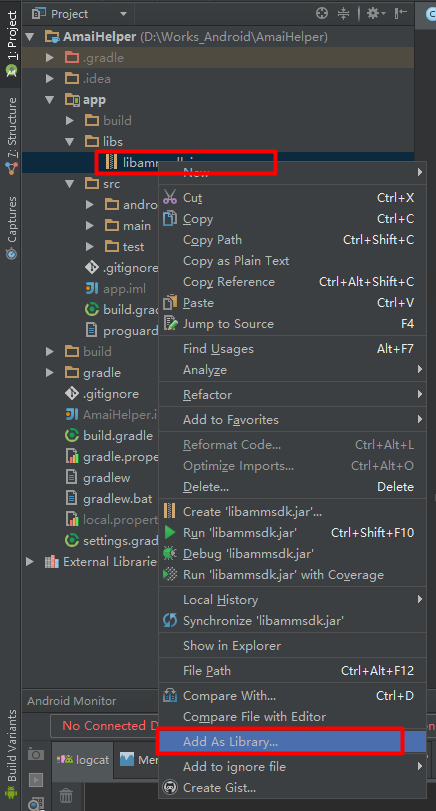Select Copy Reference menu entry

tap(292, 282)
